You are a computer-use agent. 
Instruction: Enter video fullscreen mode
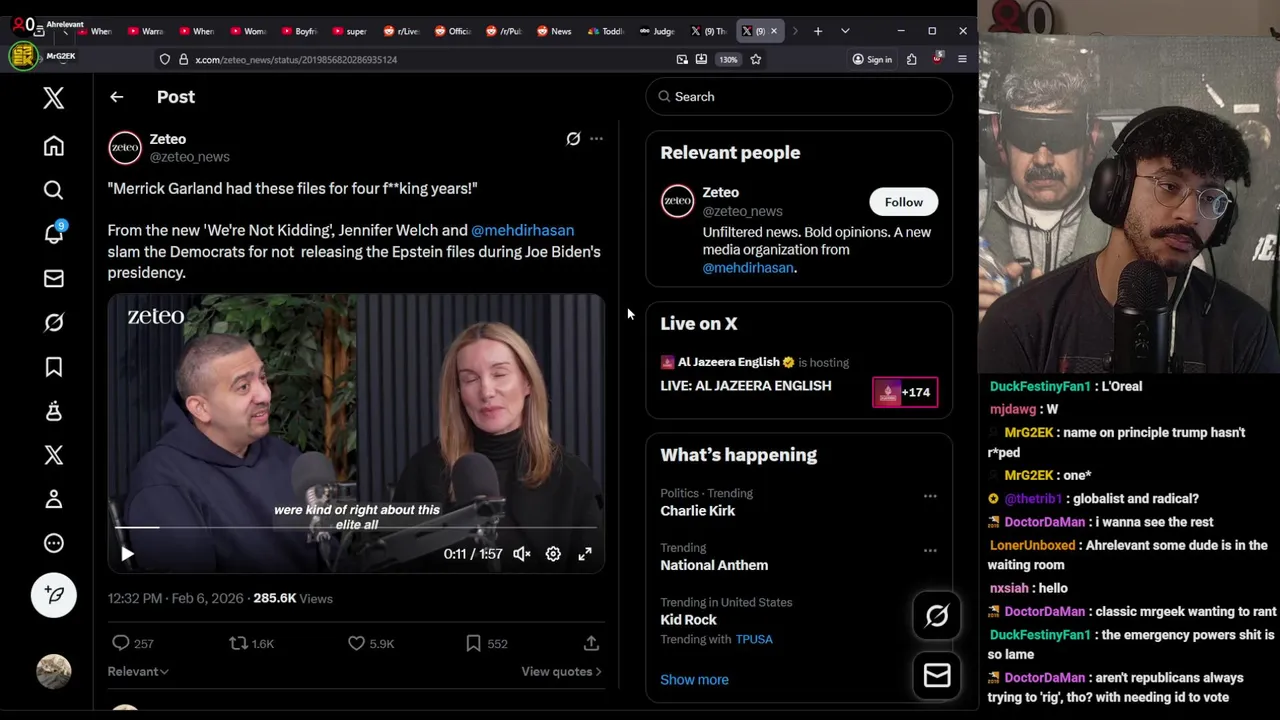[585, 554]
